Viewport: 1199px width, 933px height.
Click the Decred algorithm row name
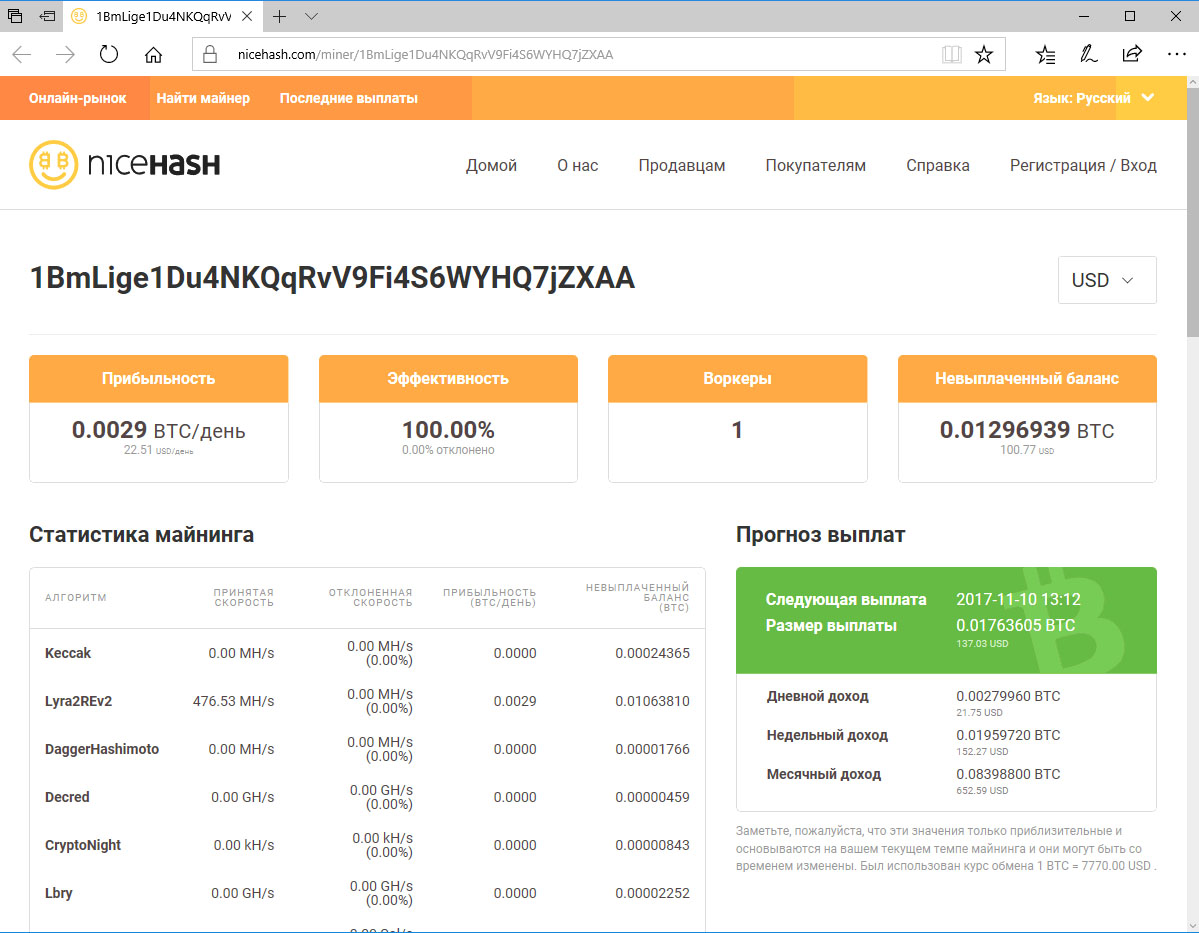click(67, 797)
